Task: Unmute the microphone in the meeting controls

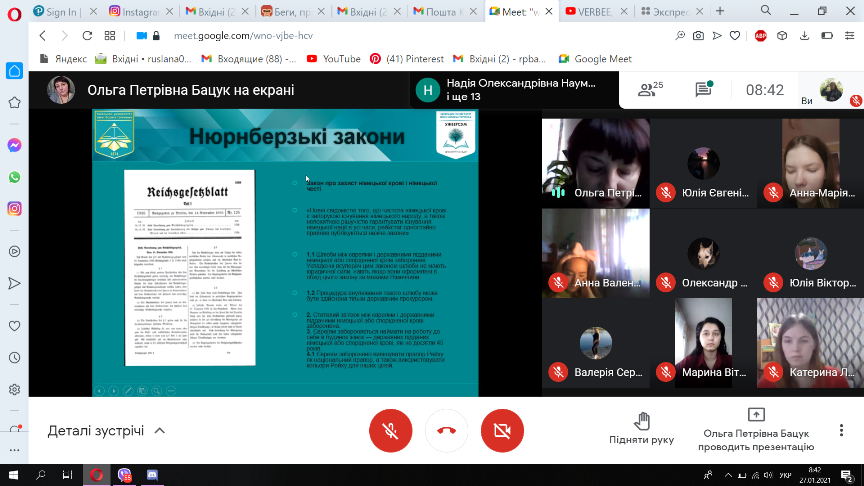Action: [x=391, y=430]
